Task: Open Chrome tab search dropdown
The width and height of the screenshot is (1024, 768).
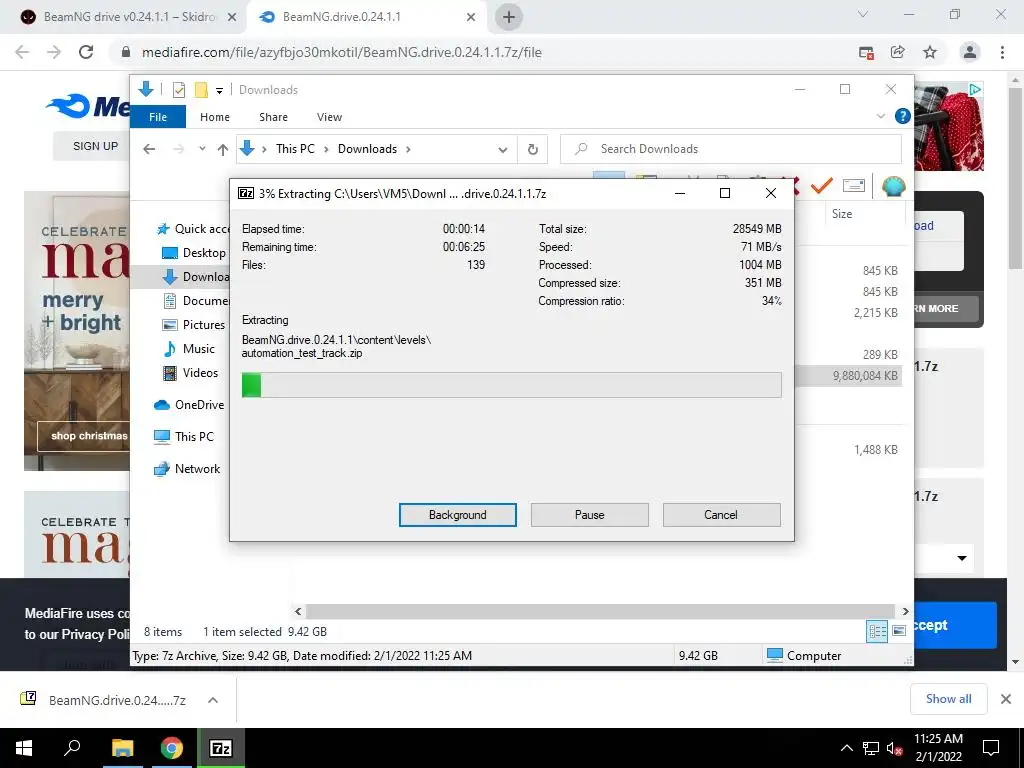Action: tap(863, 14)
